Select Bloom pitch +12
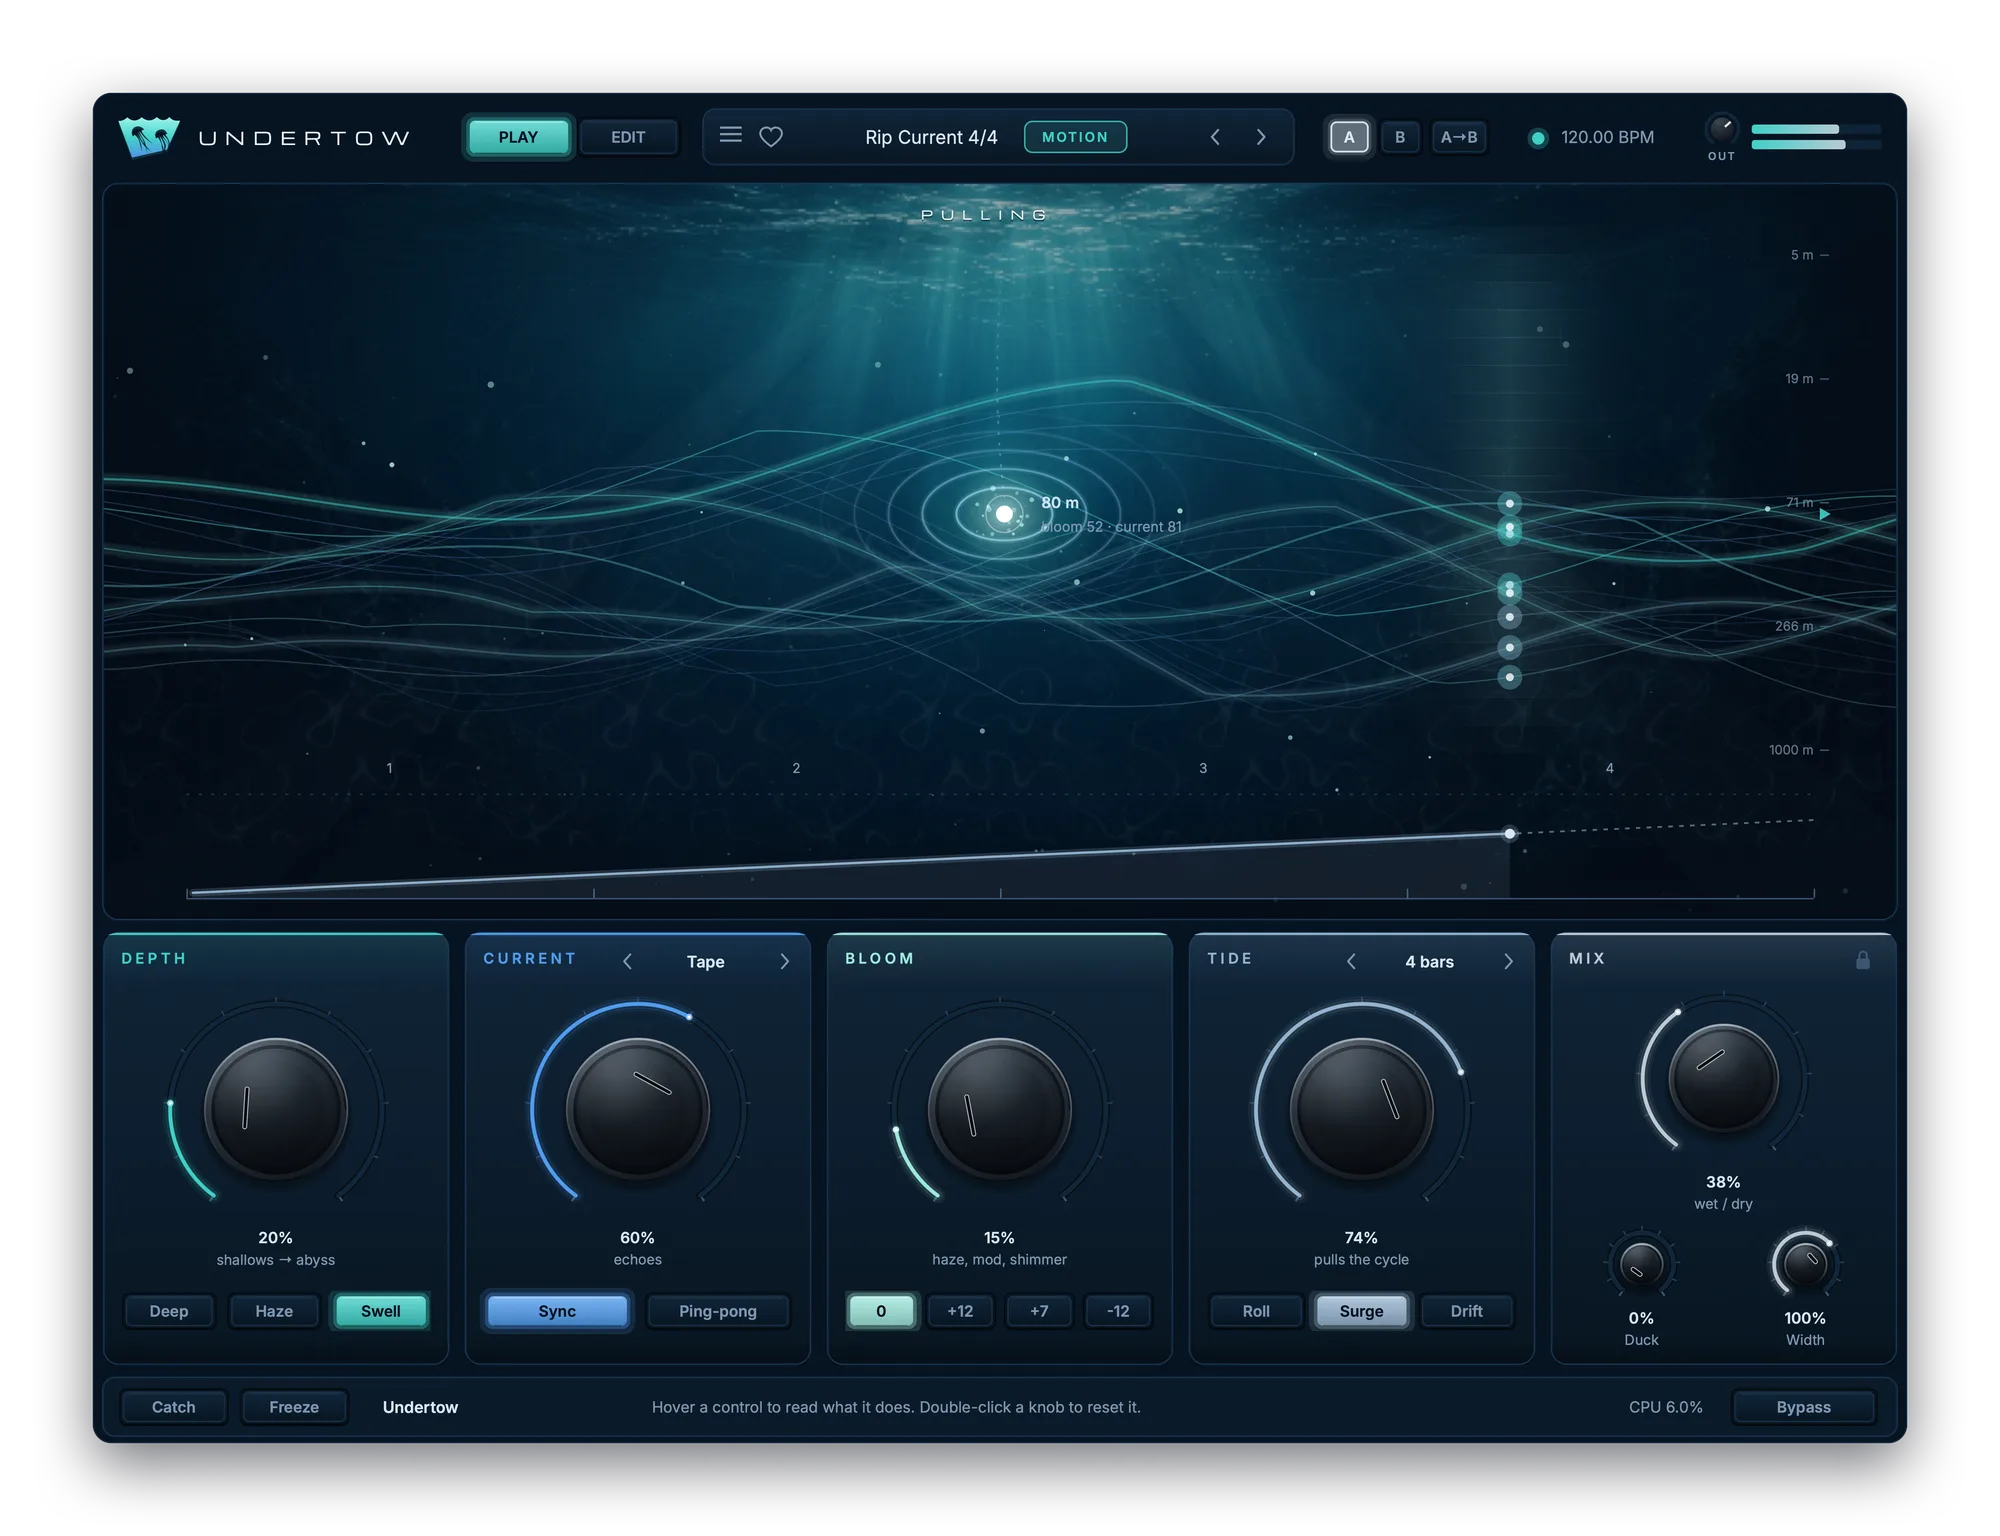This screenshot has width=2000, height=1536. pyautogui.click(x=960, y=1311)
